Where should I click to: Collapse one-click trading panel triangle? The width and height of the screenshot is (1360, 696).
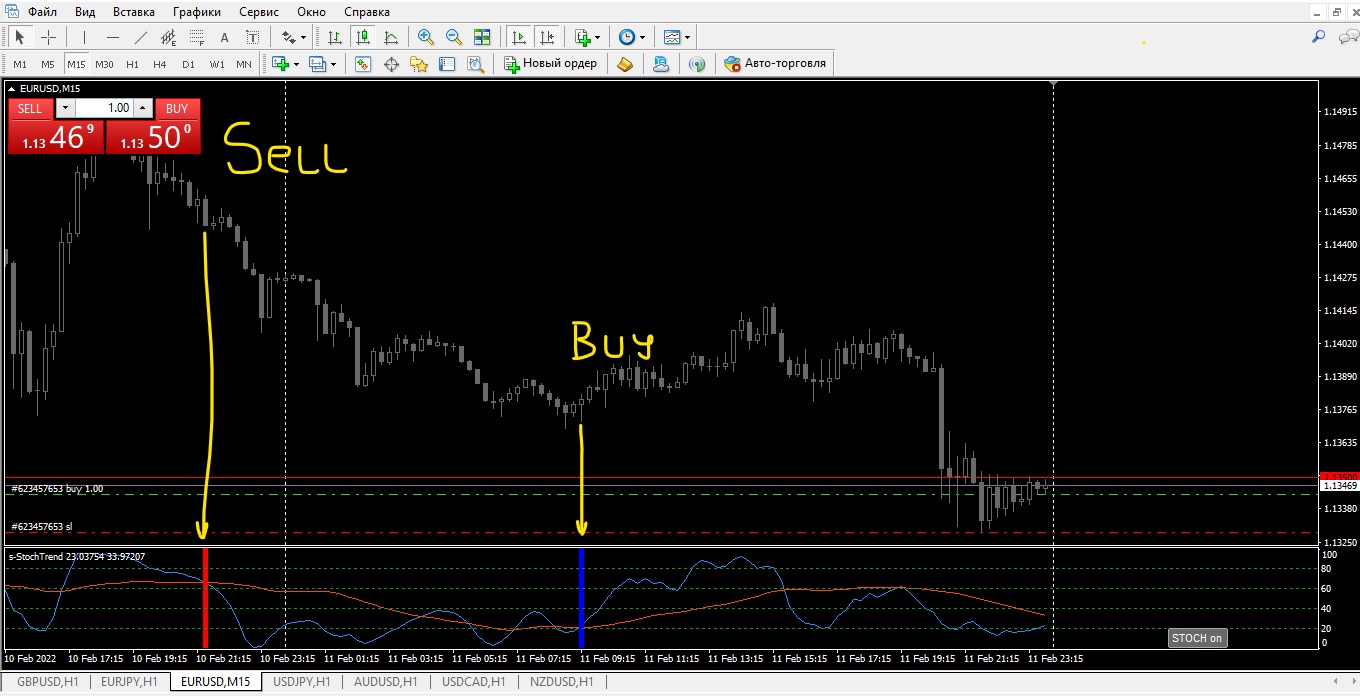(x=12, y=89)
